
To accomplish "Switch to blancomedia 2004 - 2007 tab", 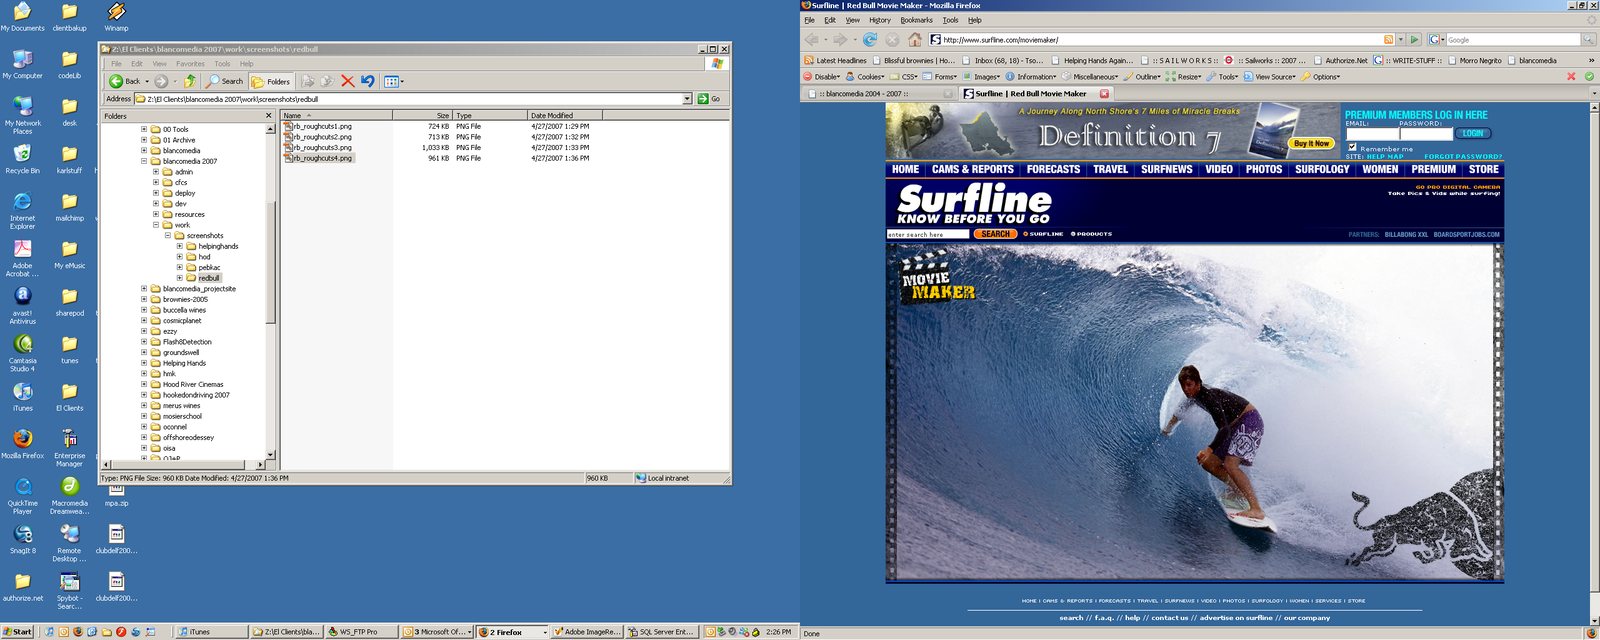I will (878, 94).
